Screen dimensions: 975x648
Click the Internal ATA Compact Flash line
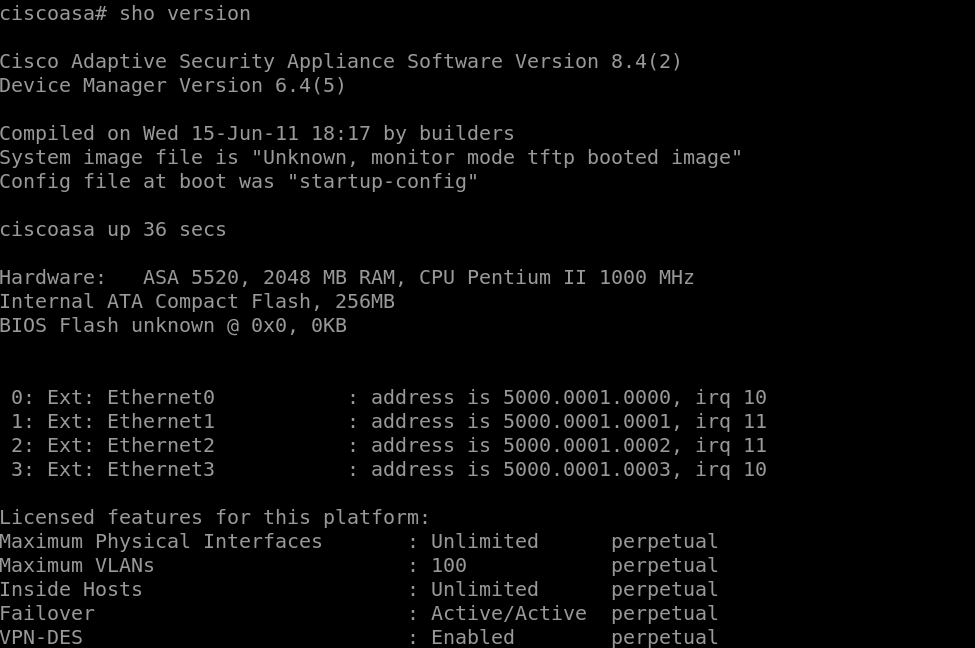click(197, 302)
